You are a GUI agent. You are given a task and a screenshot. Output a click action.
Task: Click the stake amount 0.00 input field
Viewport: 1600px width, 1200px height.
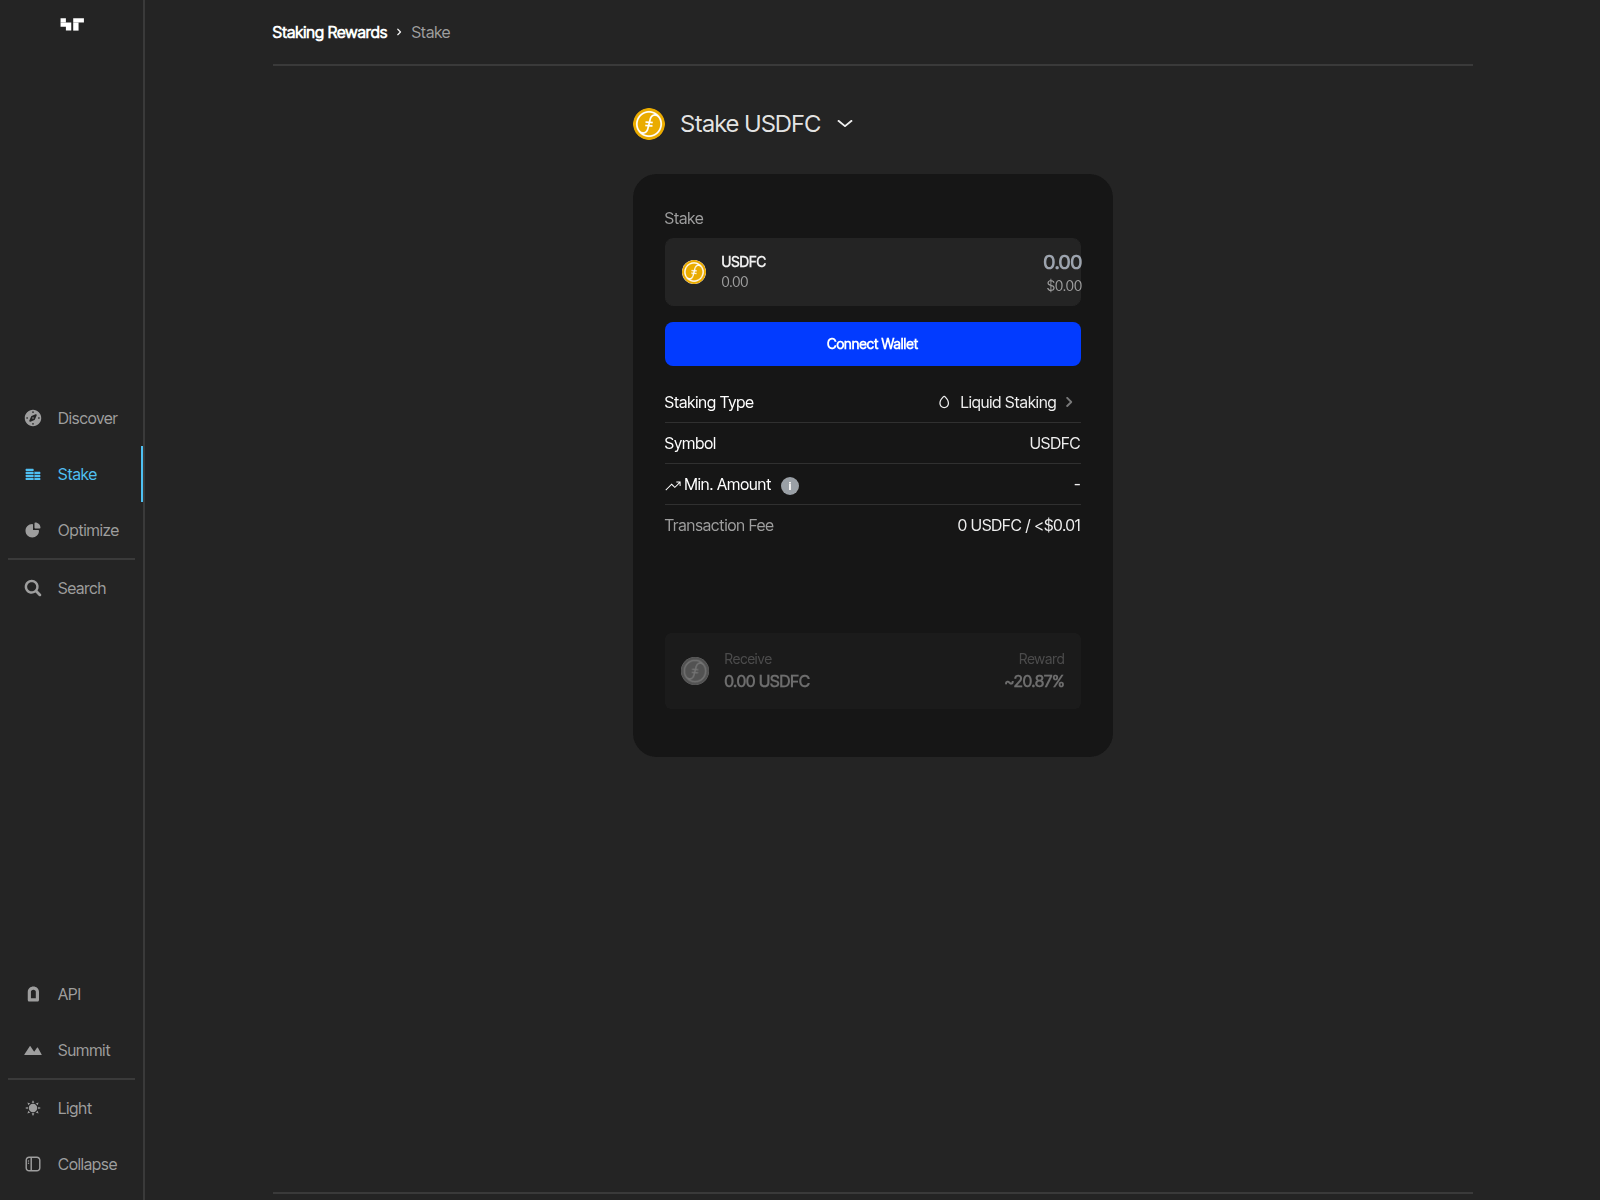[x=1062, y=262]
